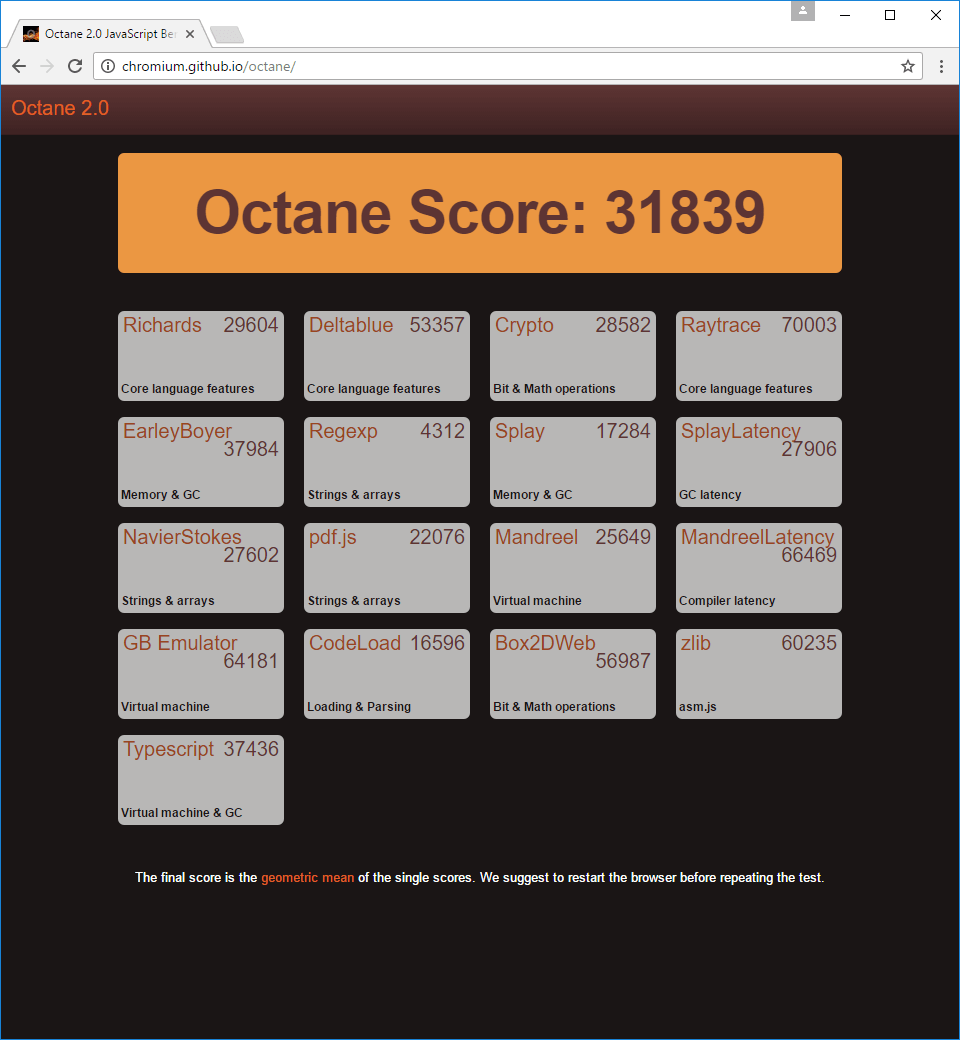960x1040 pixels.
Task: Click the NavierStokes benchmark tile
Action: click(201, 568)
